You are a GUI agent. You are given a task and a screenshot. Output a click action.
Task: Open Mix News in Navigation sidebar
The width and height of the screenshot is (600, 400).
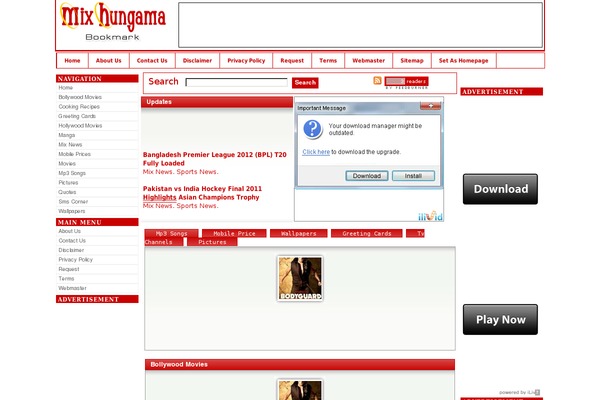point(70,145)
